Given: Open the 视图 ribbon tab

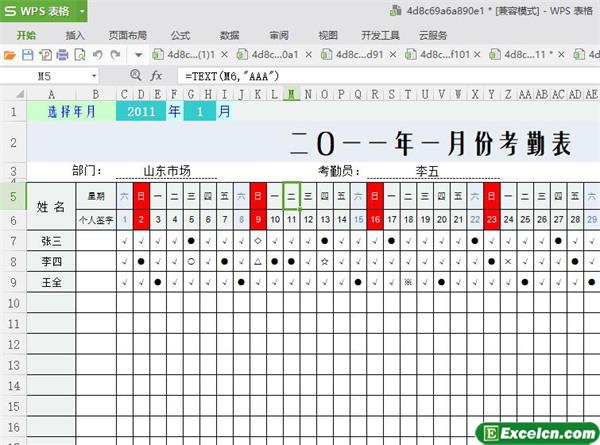Looking at the screenshot, I should tap(328, 36).
